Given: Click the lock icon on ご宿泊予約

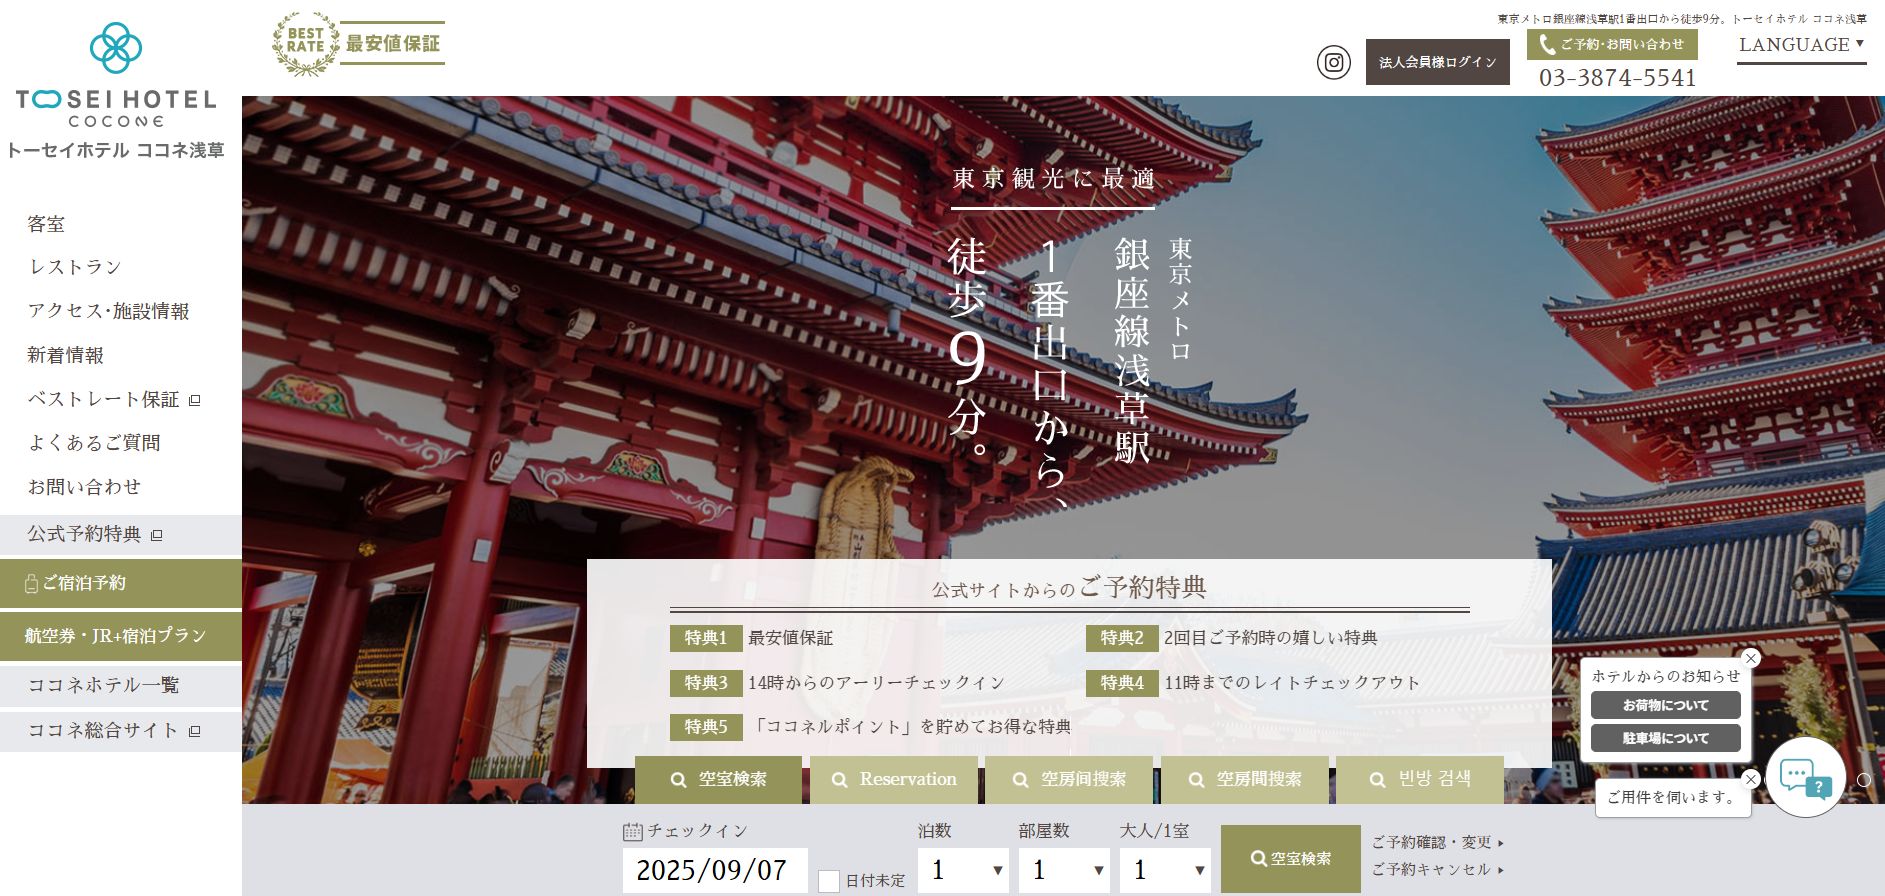Looking at the screenshot, I should pos(31,583).
